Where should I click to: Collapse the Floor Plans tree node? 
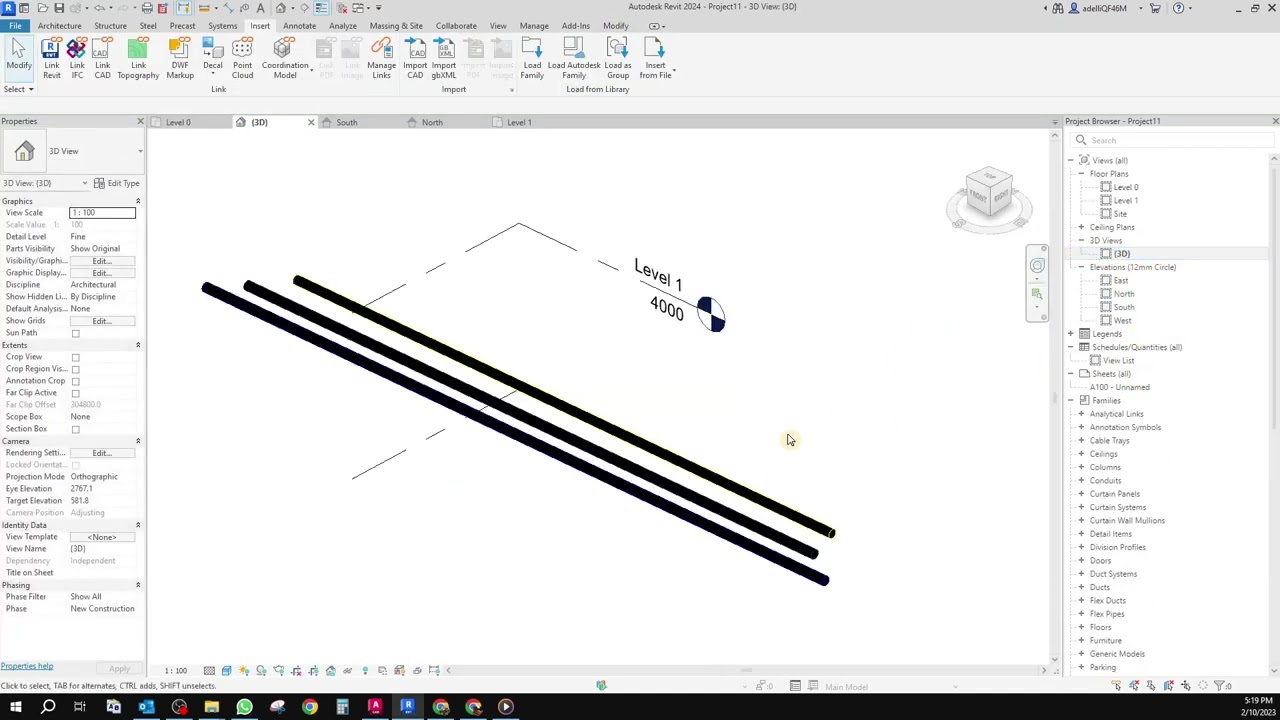(1081, 174)
